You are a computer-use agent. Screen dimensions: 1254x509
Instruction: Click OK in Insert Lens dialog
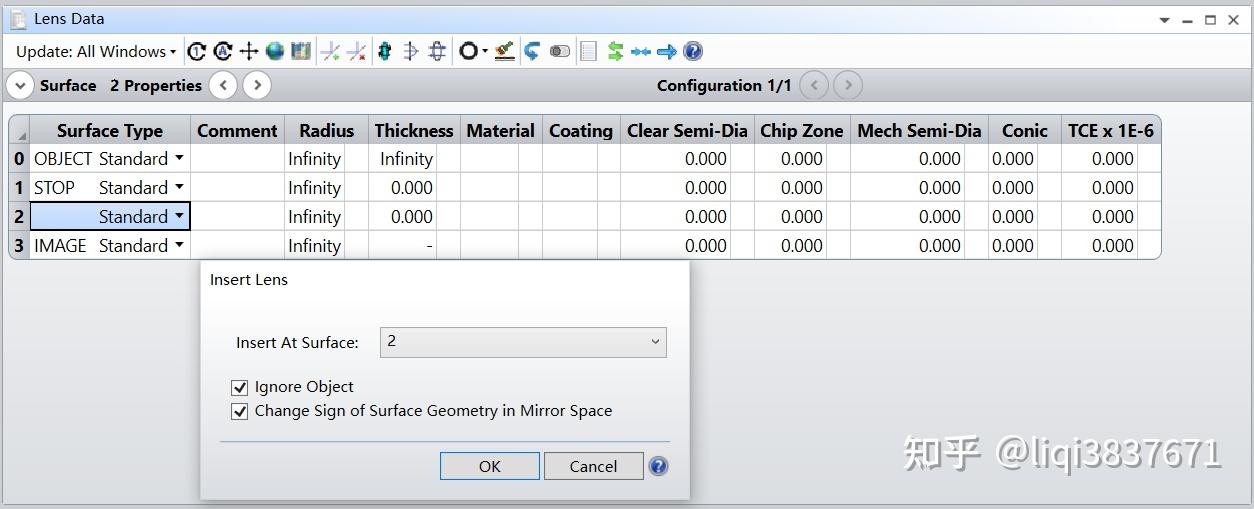pyautogui.click(x=489, y=466)
